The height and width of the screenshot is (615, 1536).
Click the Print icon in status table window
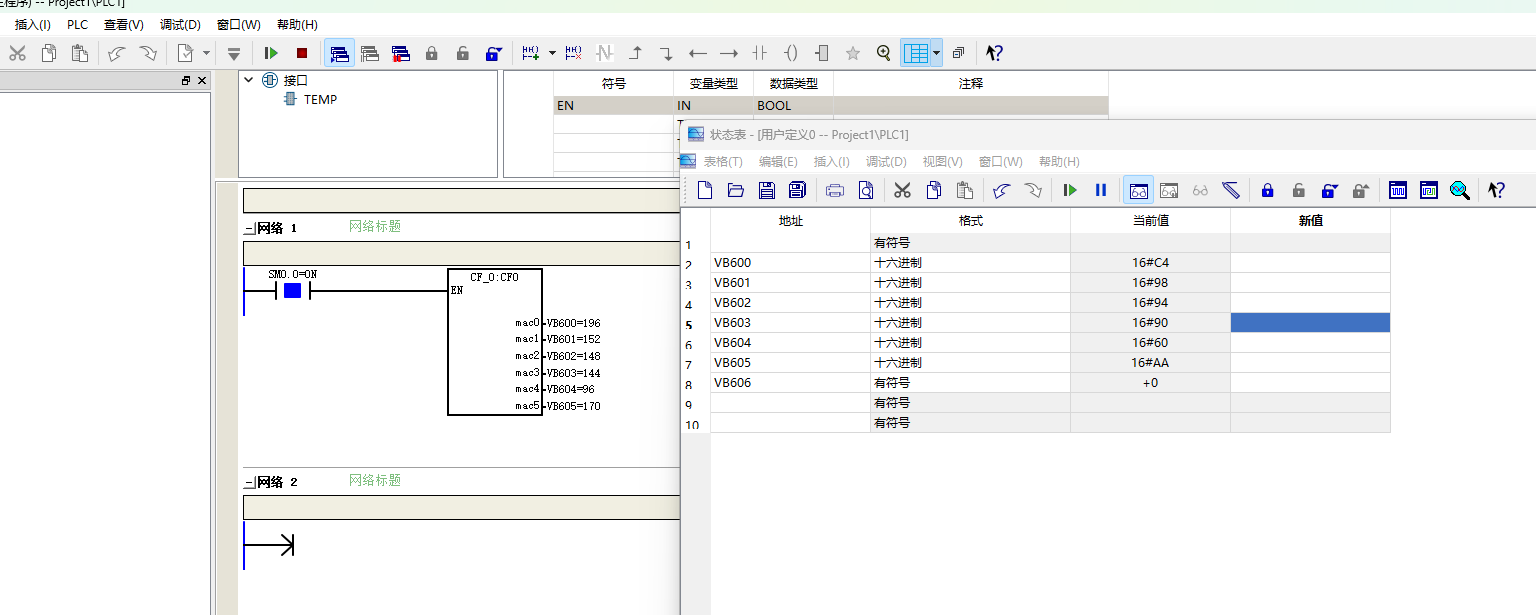coord(835,190)
